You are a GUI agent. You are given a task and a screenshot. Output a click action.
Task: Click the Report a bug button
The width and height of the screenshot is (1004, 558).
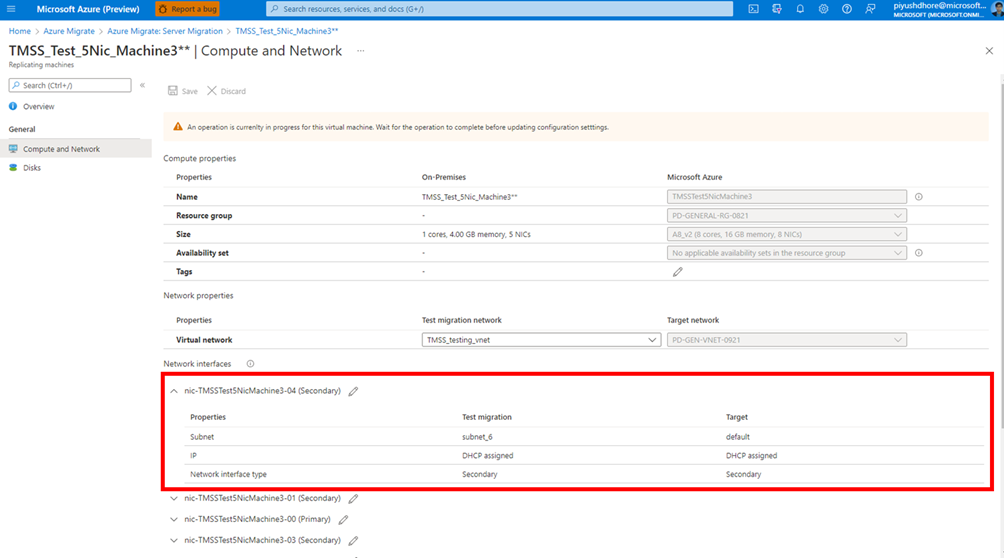[x=187, y=9]
